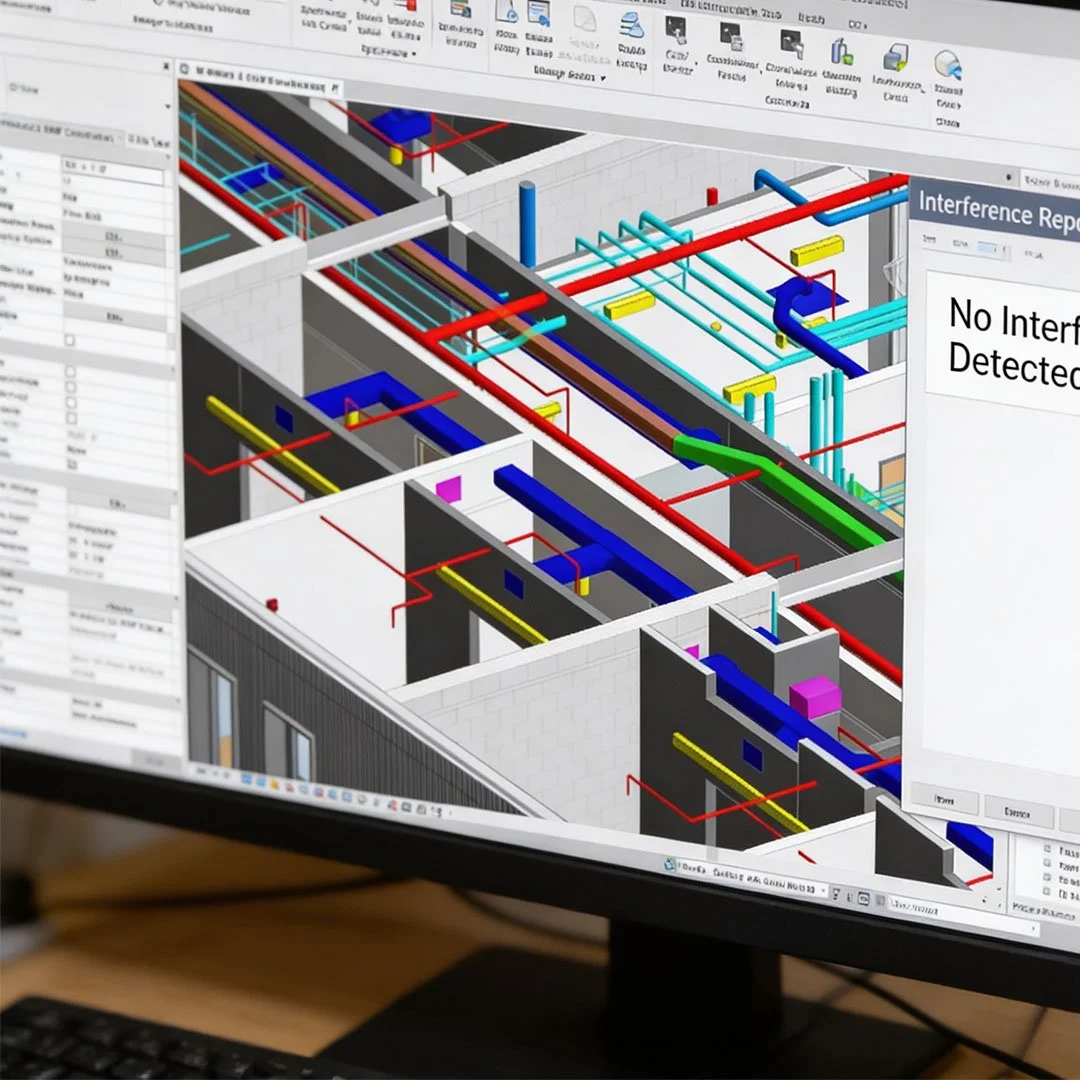Screen dimensions: 1080x1080
Task: Tick the lone checkbox below the Edit buttons
Action: click(70, 340)
